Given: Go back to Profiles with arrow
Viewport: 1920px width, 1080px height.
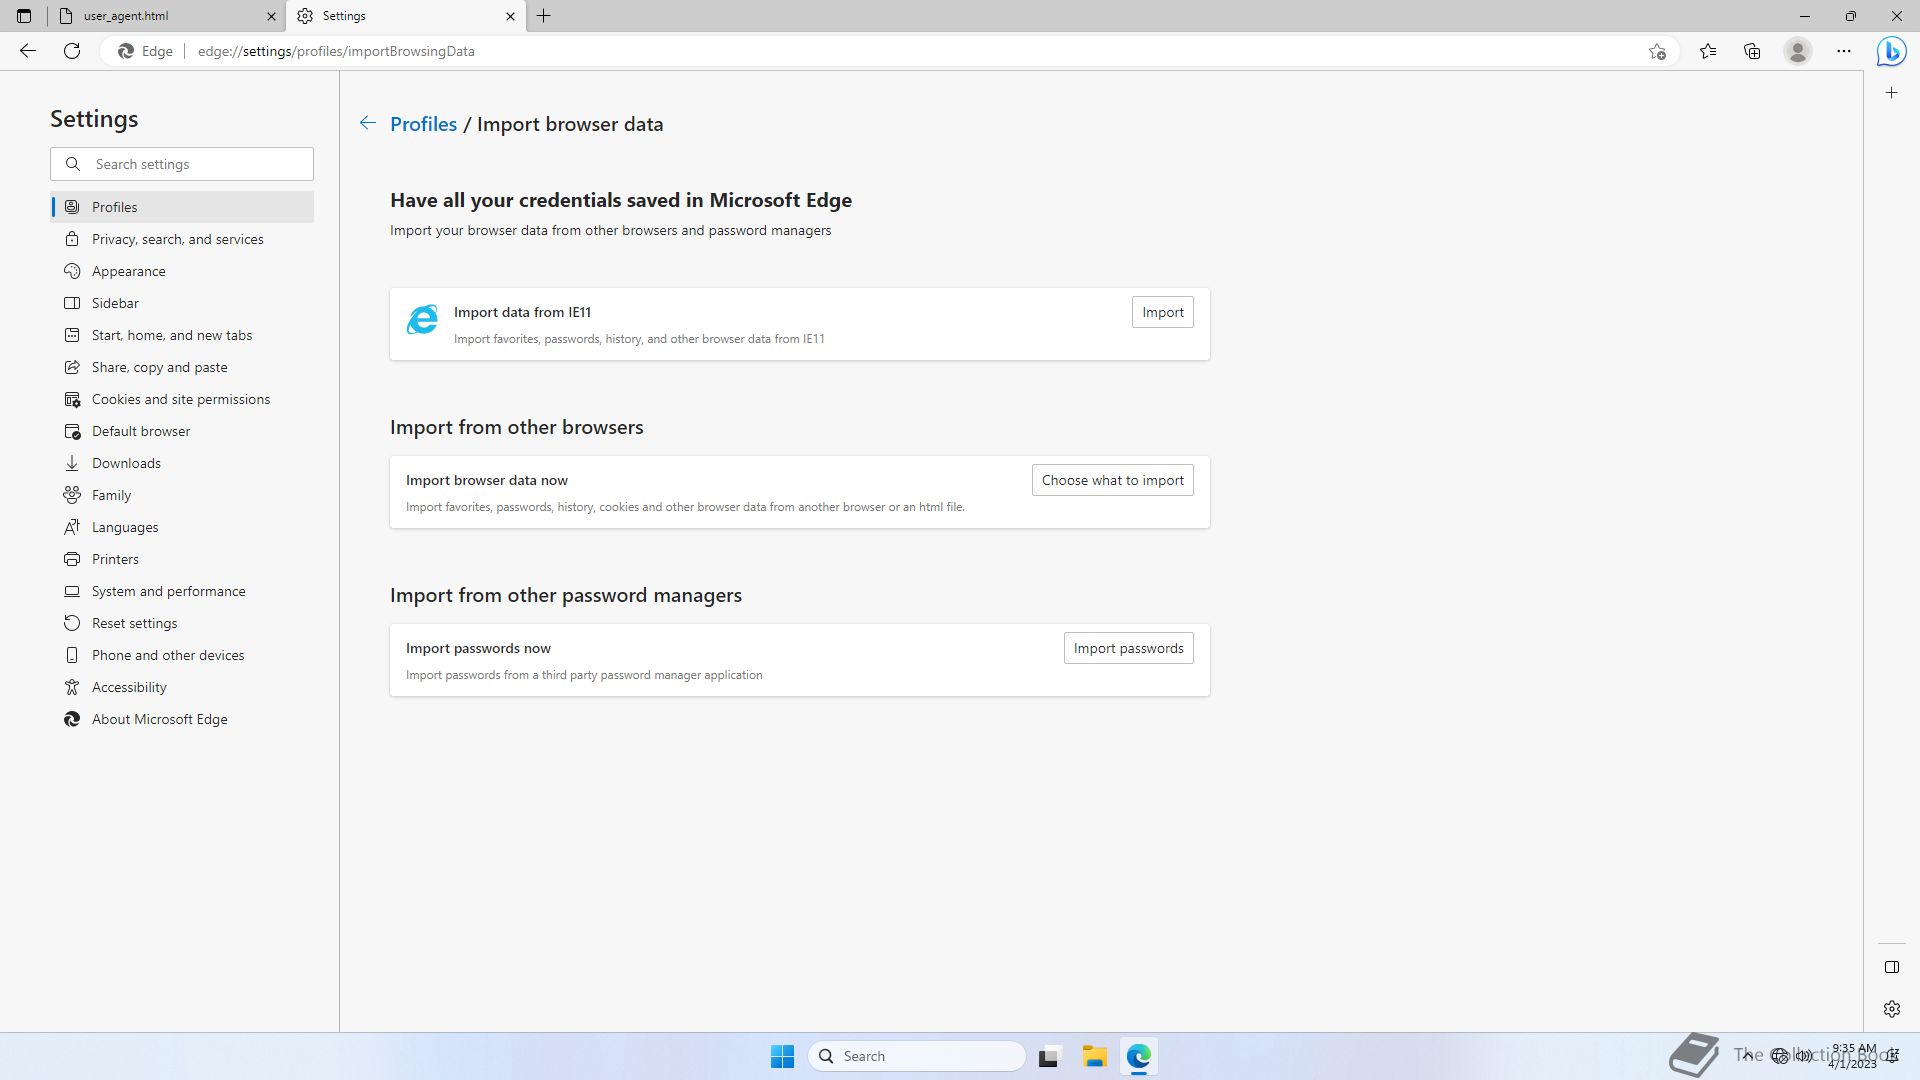Looking at the screenshot, I should coord(368,123).
